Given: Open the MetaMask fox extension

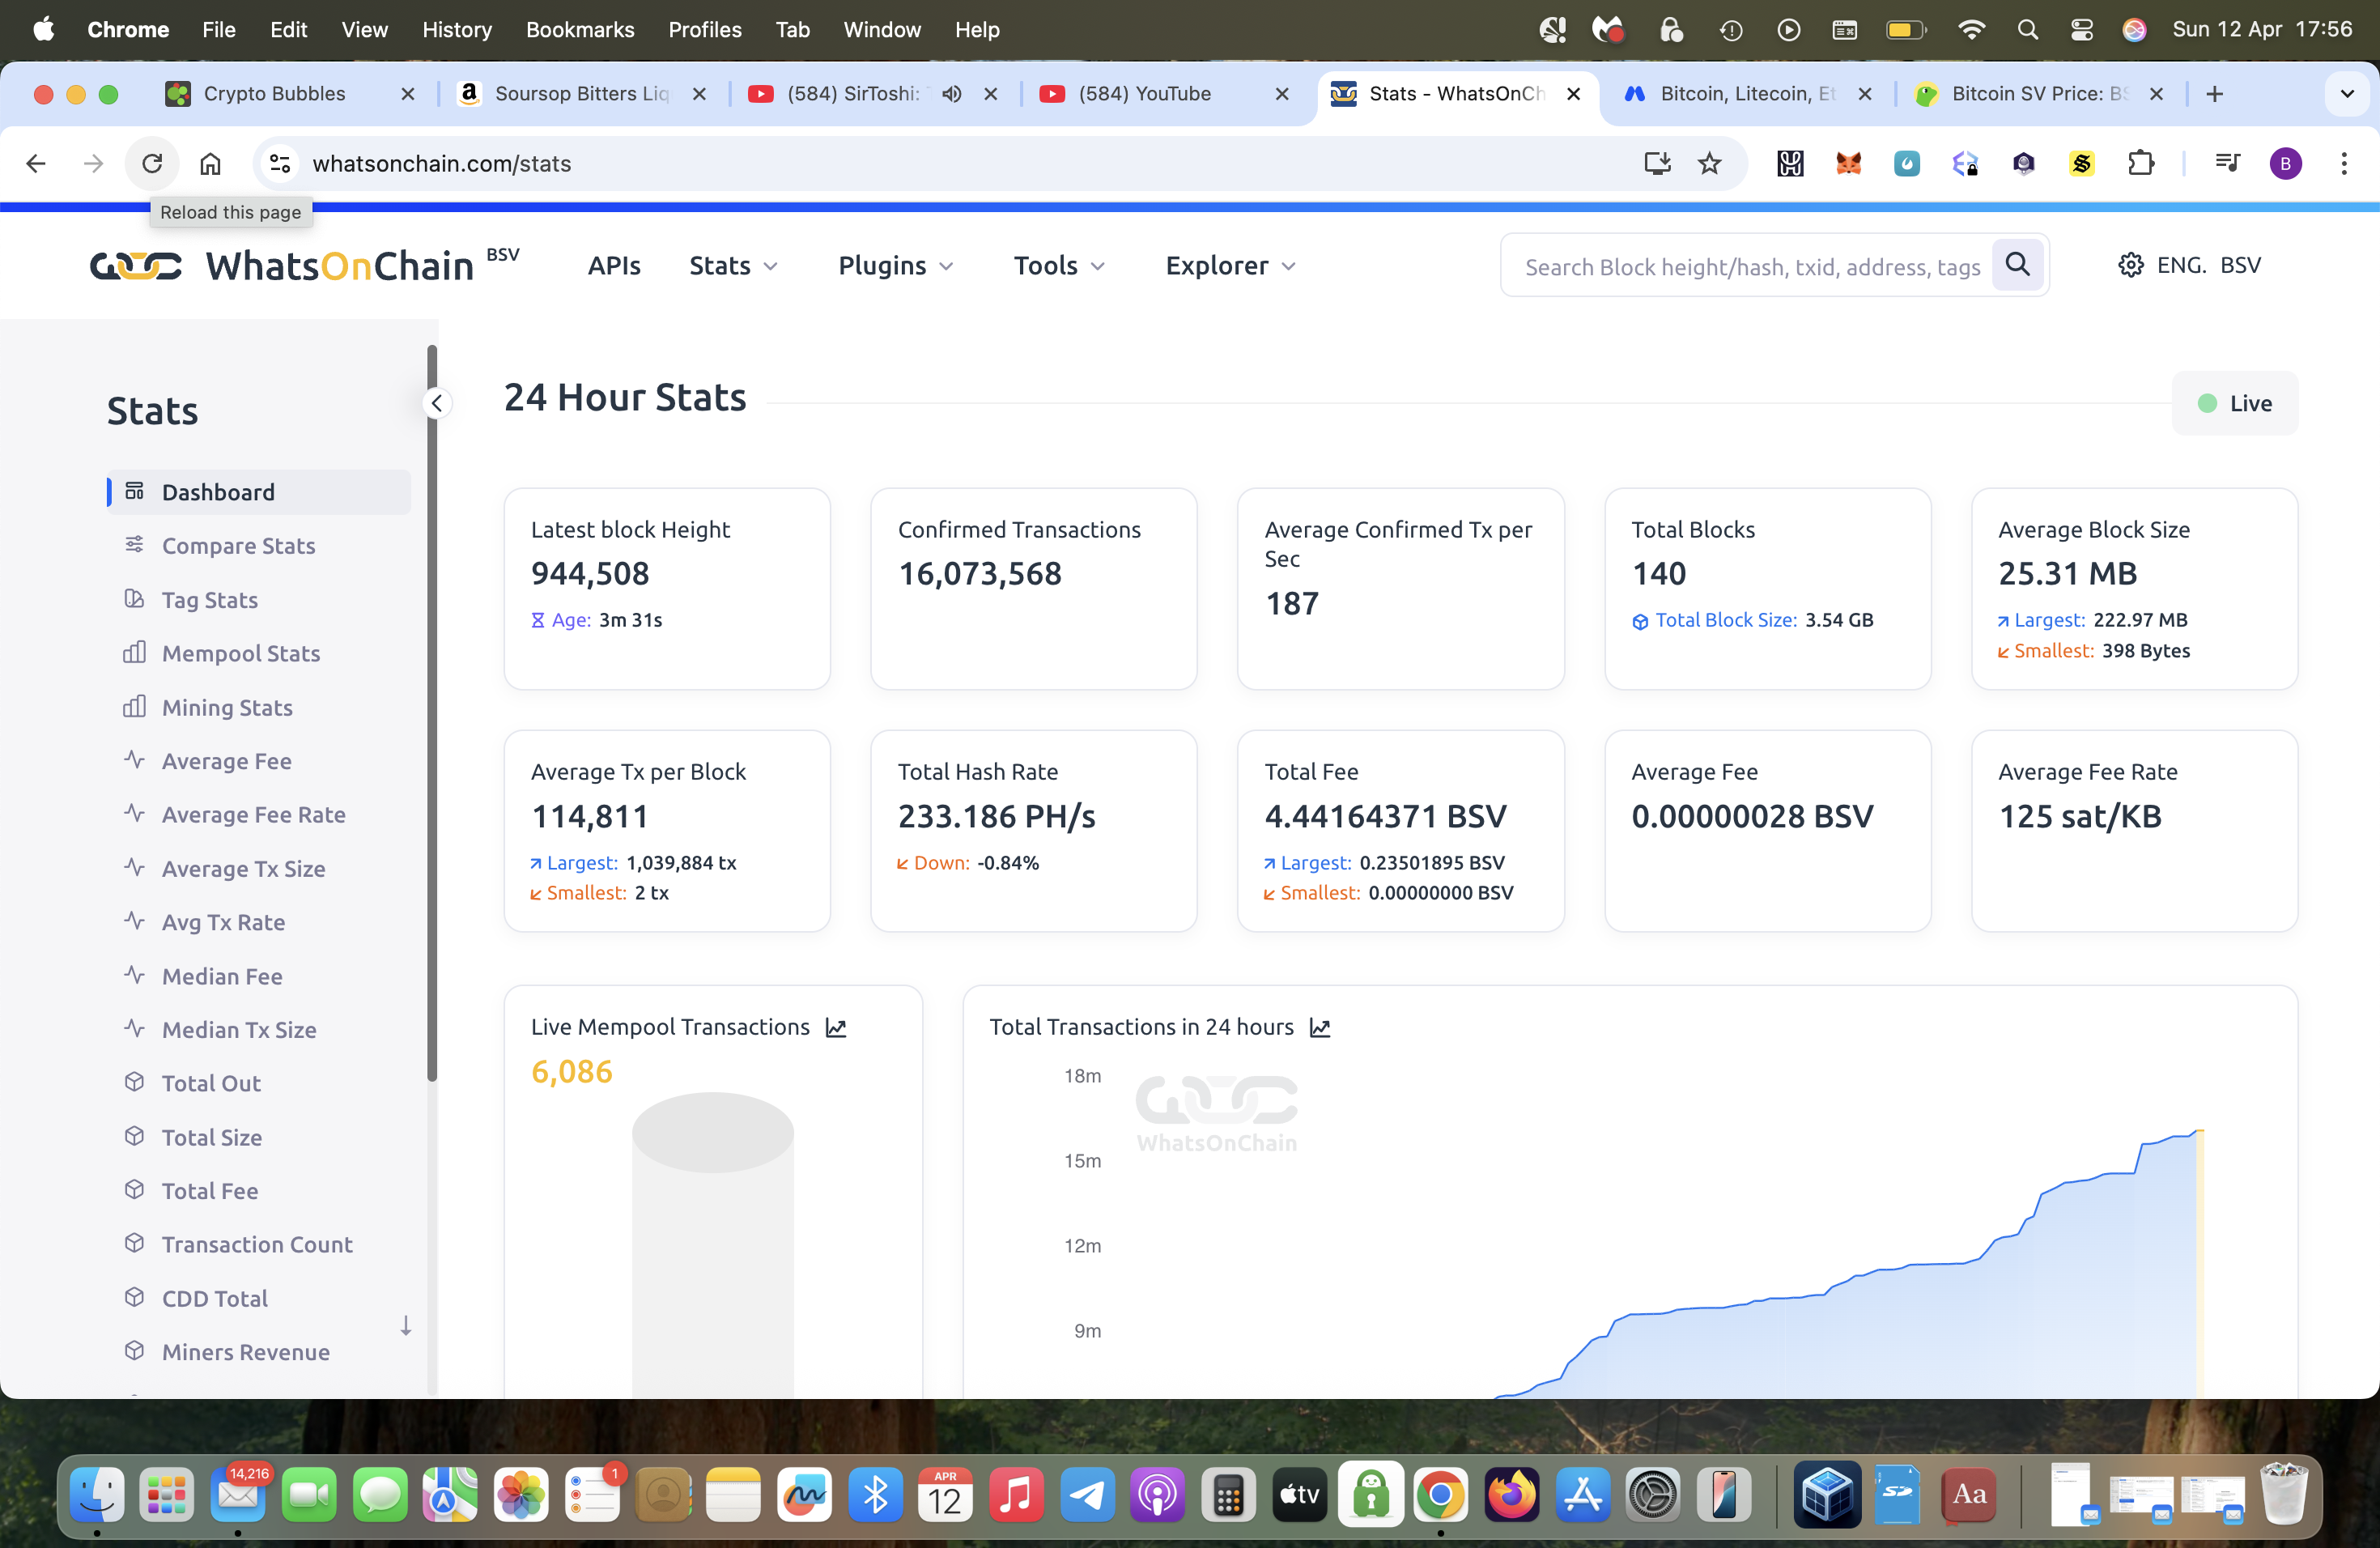Looking at the screenshot, I should pos(1848,163).
